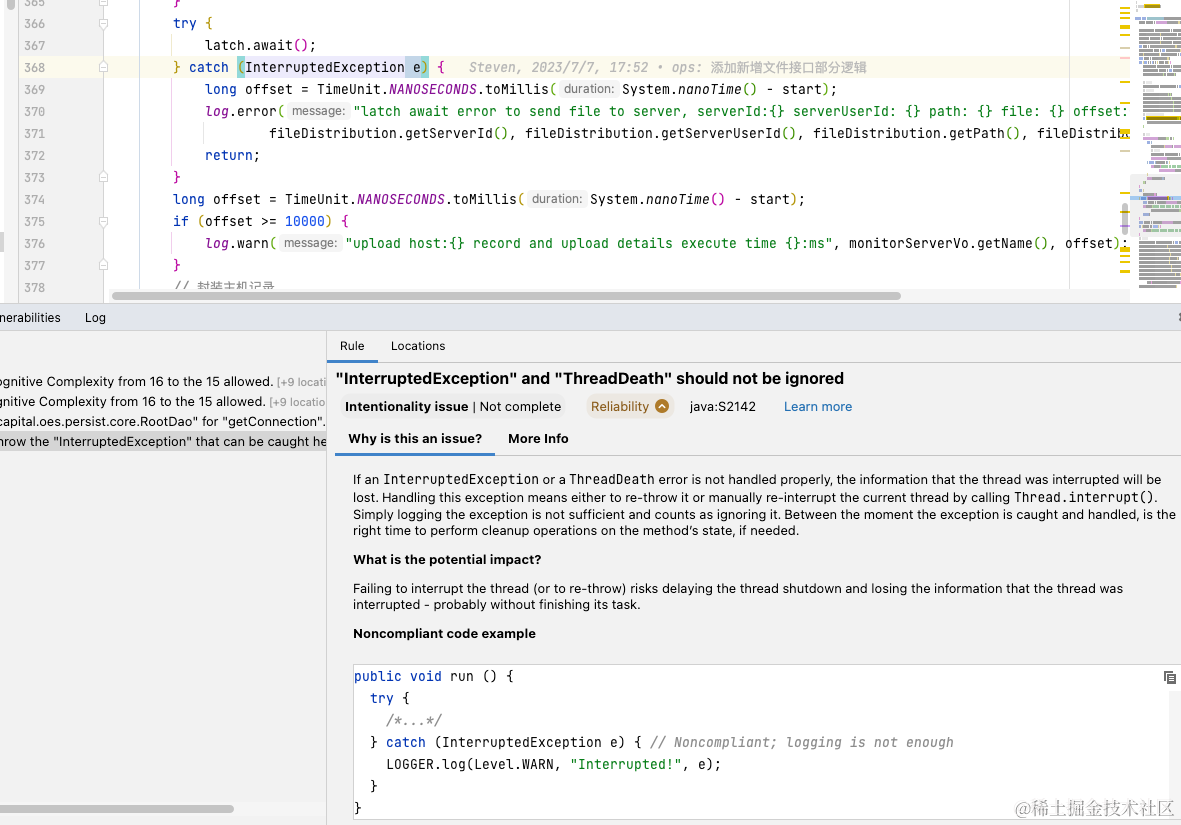Copy the noncompliant code example snippet
This screenshot has height=825, width=1181.
[1169, 677]
